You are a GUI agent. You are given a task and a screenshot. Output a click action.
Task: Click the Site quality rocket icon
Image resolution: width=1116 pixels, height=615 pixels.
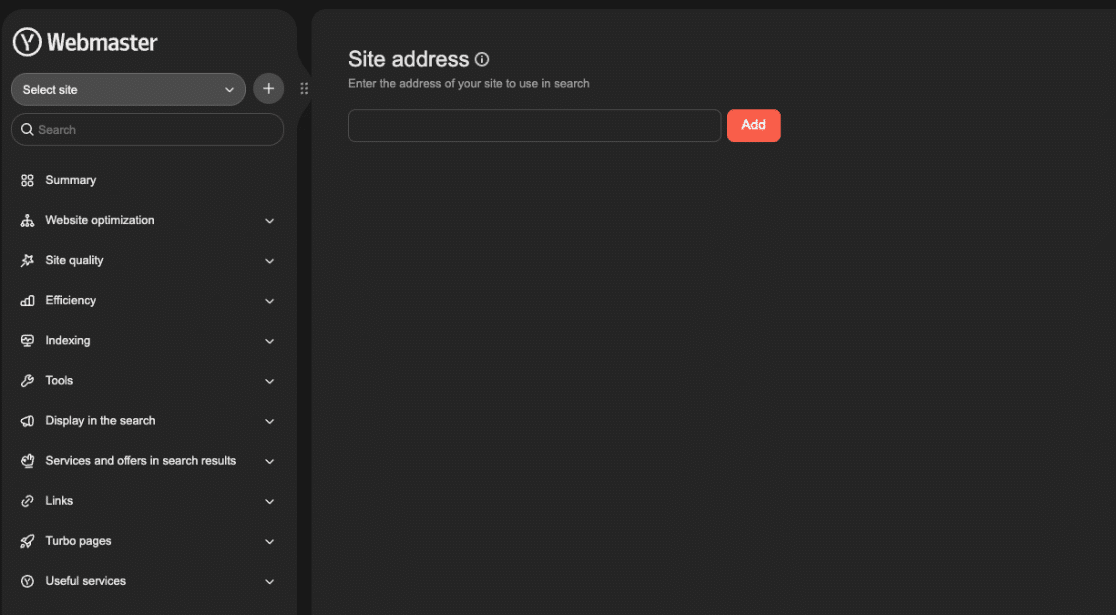pos(27,260)
